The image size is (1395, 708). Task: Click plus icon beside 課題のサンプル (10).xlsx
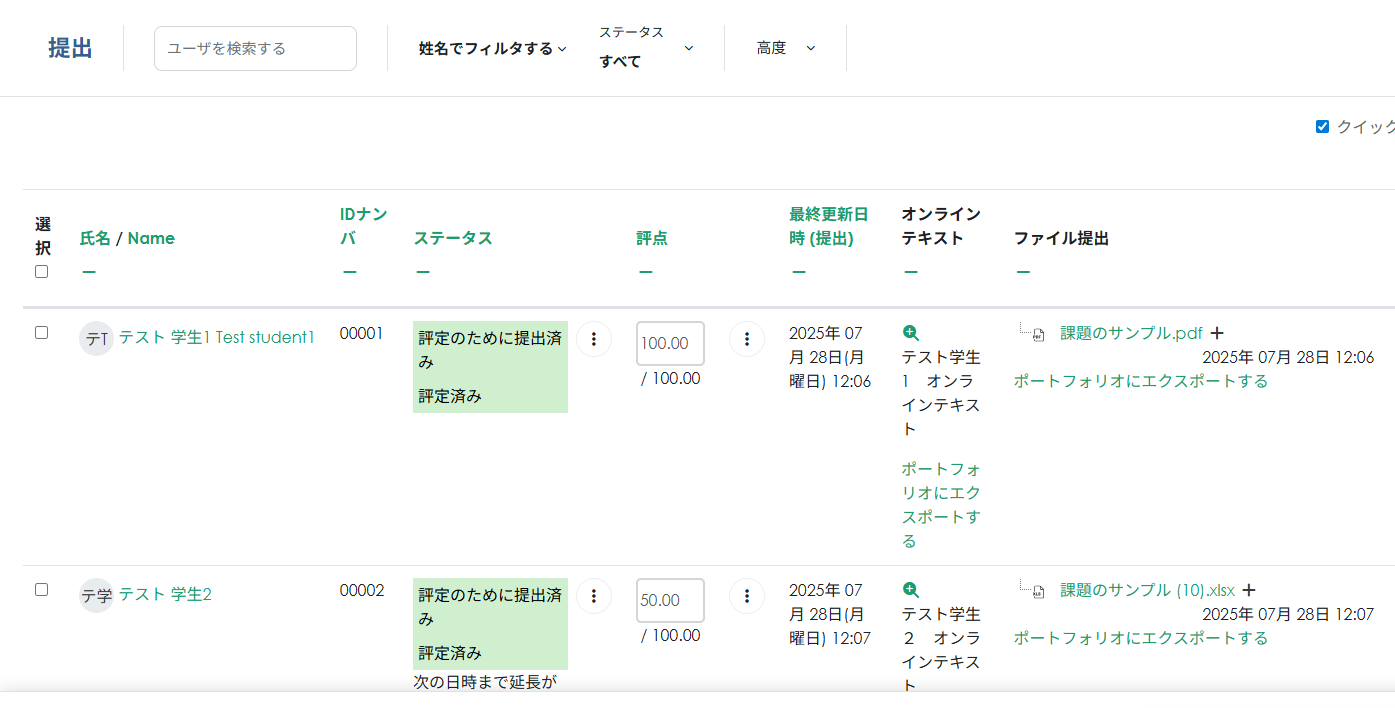click(x=1248, y=590)
